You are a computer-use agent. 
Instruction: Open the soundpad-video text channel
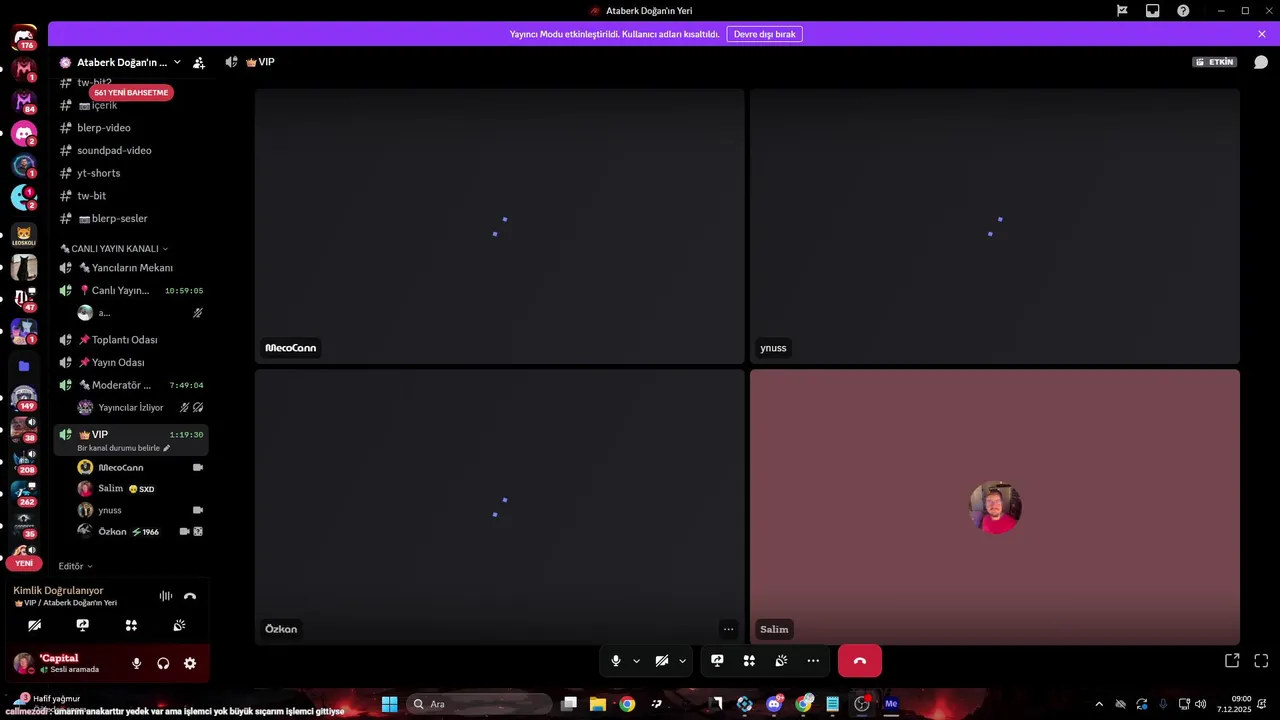tap(131, 150)
